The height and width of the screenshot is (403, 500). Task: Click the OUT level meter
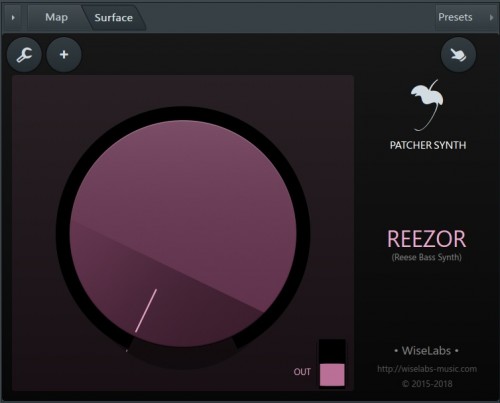332,363
